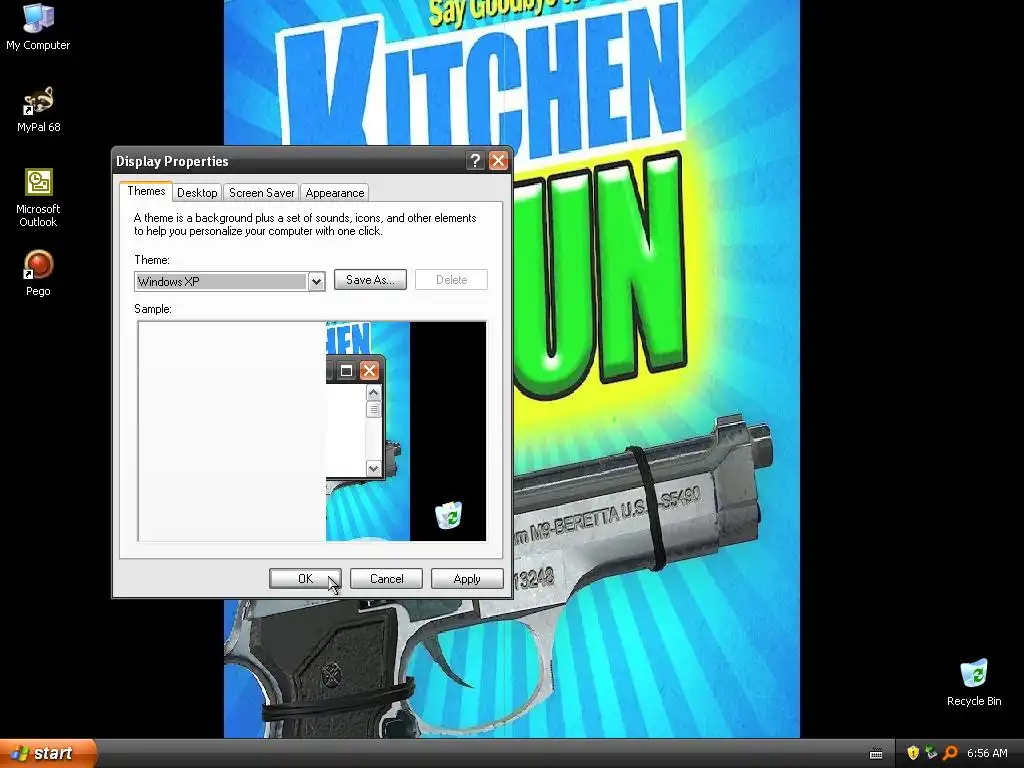Click the taskbar clock showing 6:56 AM
Screen dimensions: 1024x768
(987, 753)
